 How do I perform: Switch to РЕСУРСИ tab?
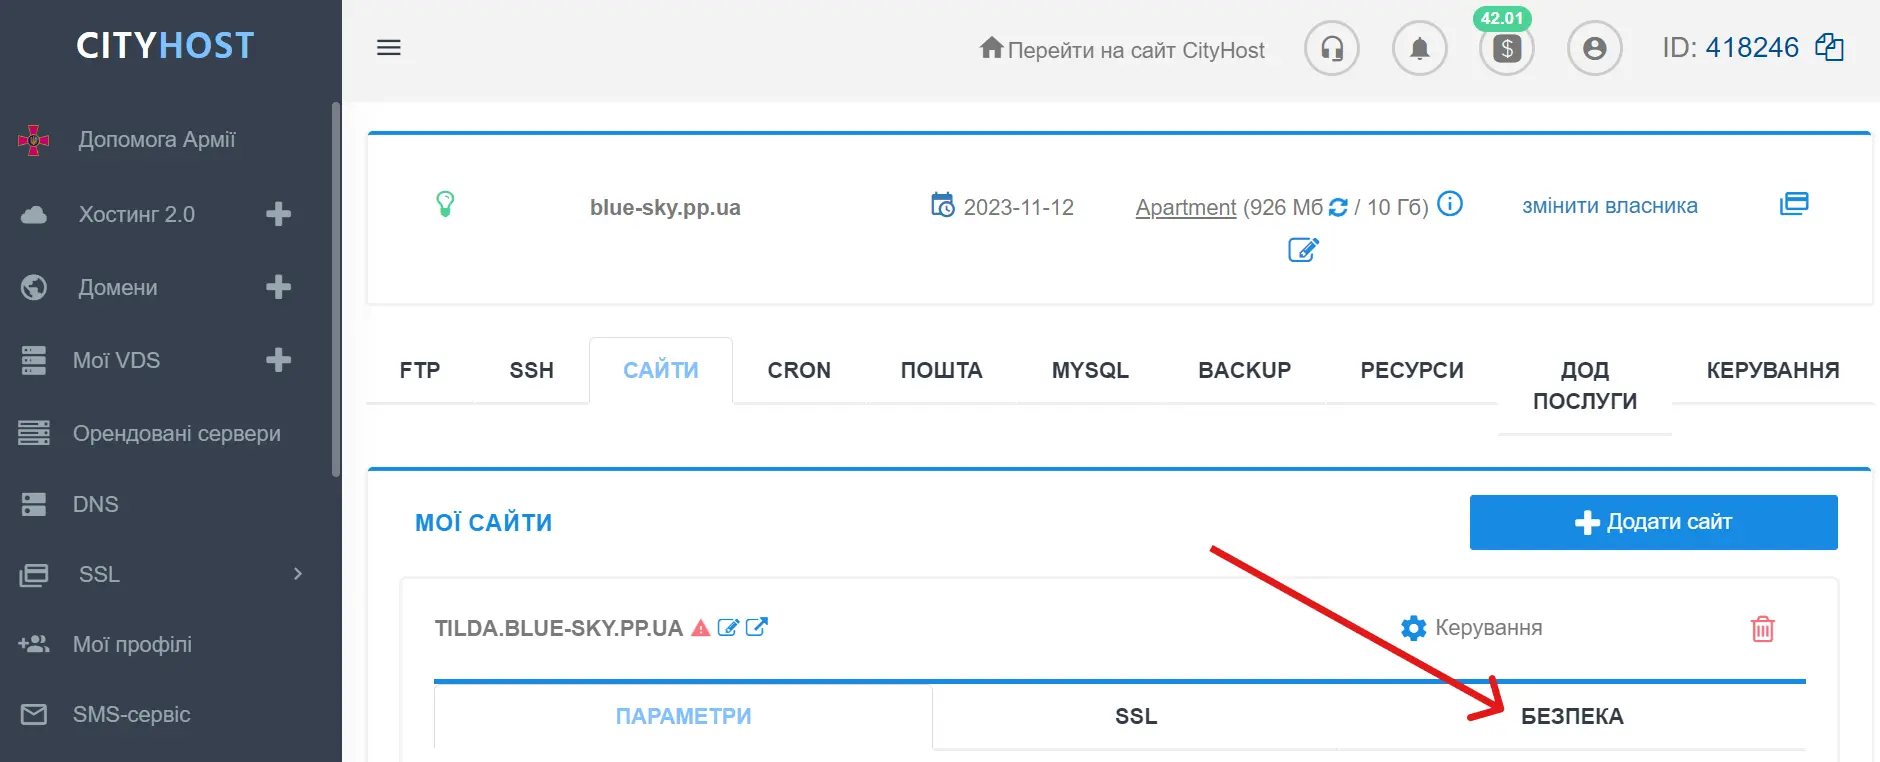[1411, 370]
